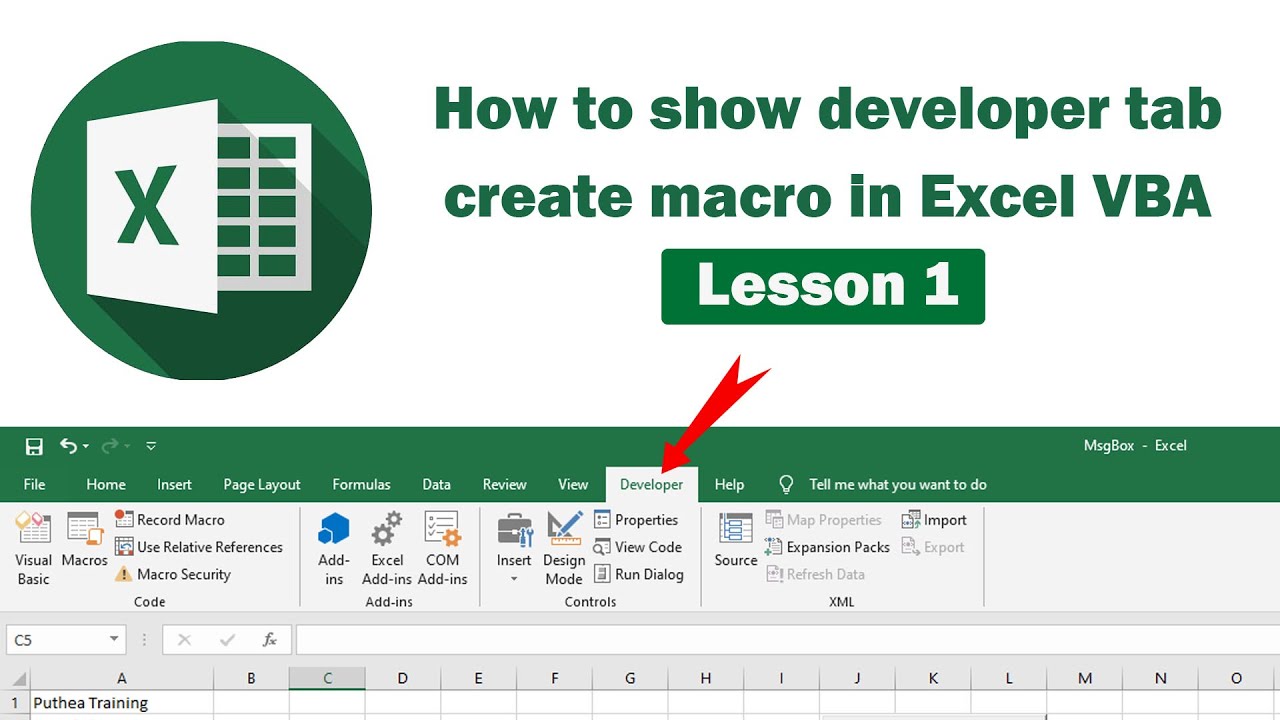Select column A header
The width and height of the screenshot is (1280, 720).
click(121, 678)
